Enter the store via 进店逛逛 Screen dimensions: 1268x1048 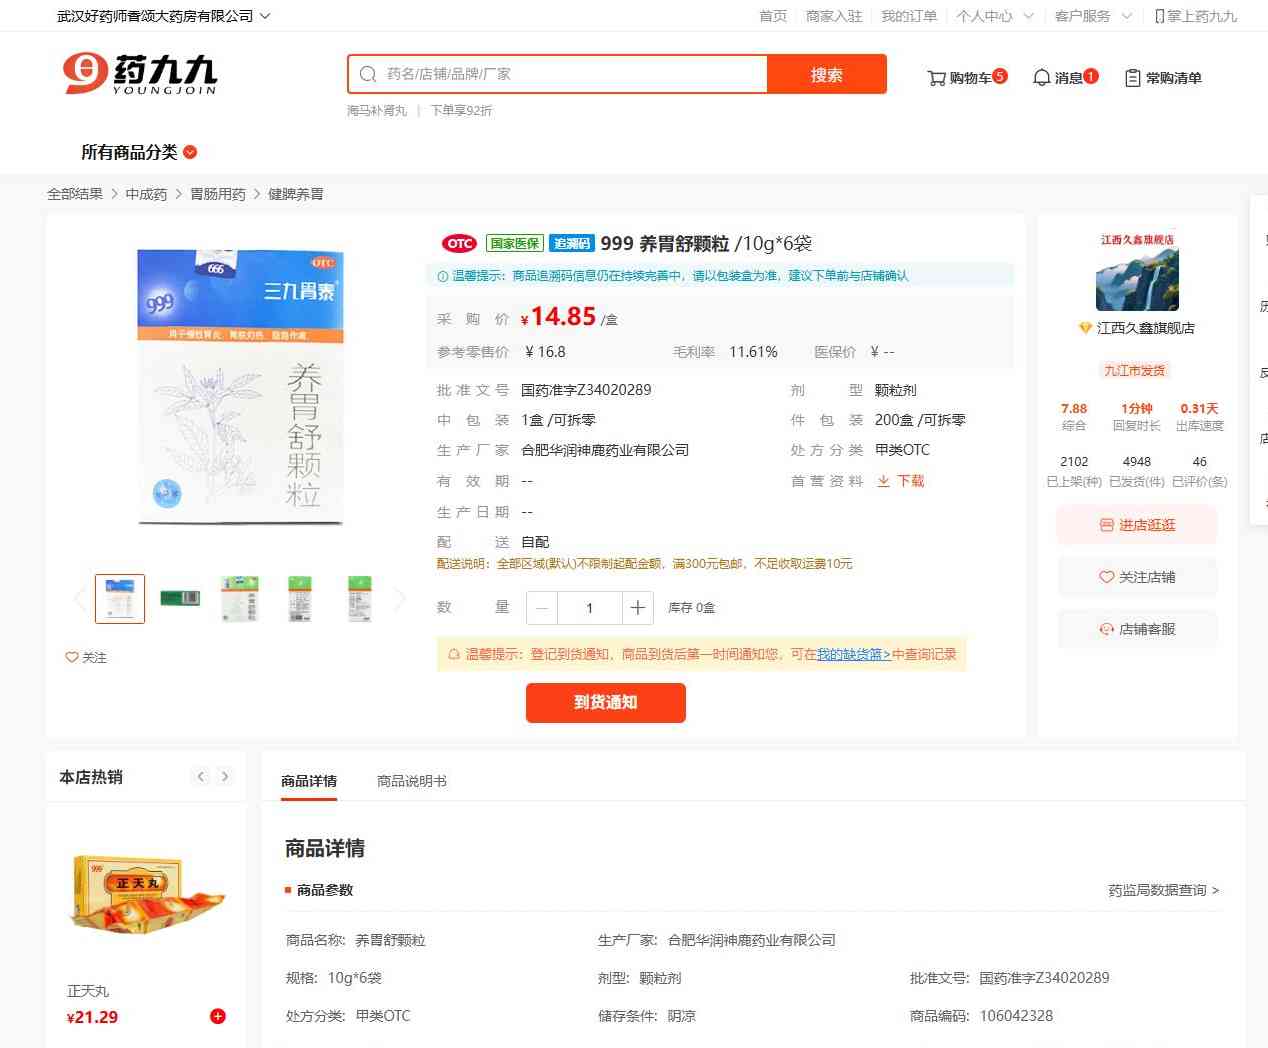tap(1137, 525)
